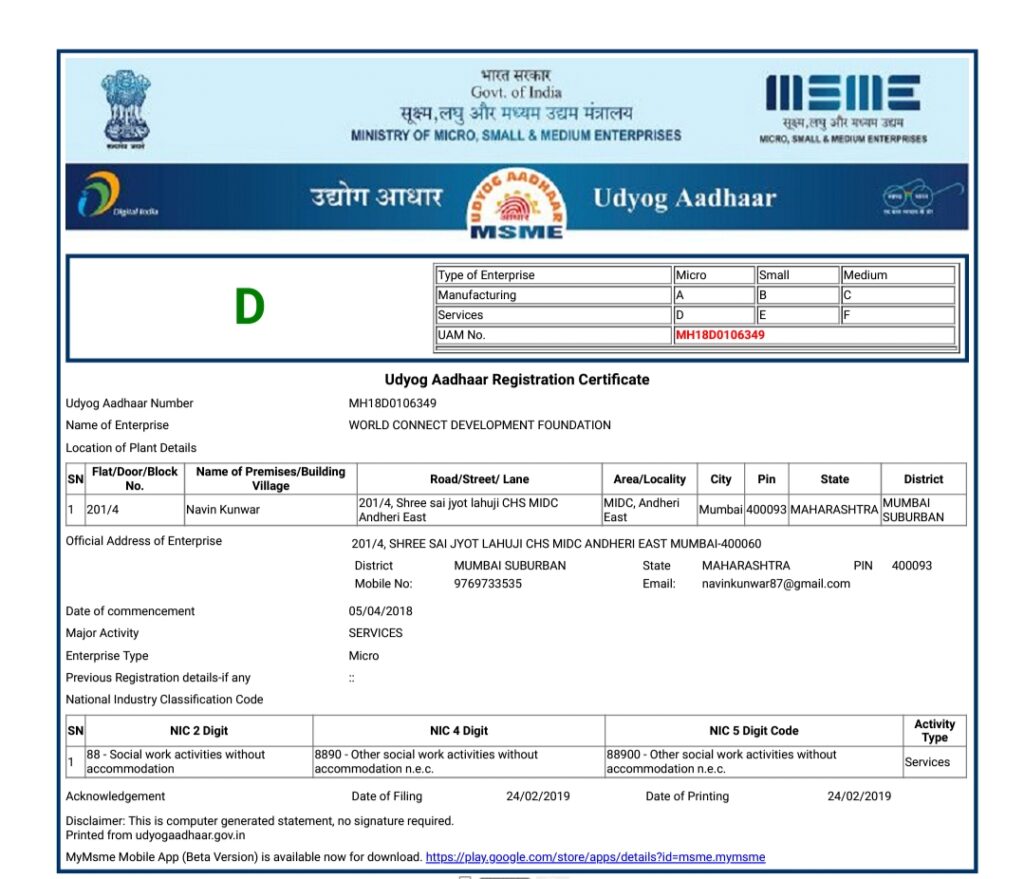This screenshot has width=1024, height=879.
Task: Click the Manufacturing row label cell
Action: pyautogui.click(x=552, y=295)
